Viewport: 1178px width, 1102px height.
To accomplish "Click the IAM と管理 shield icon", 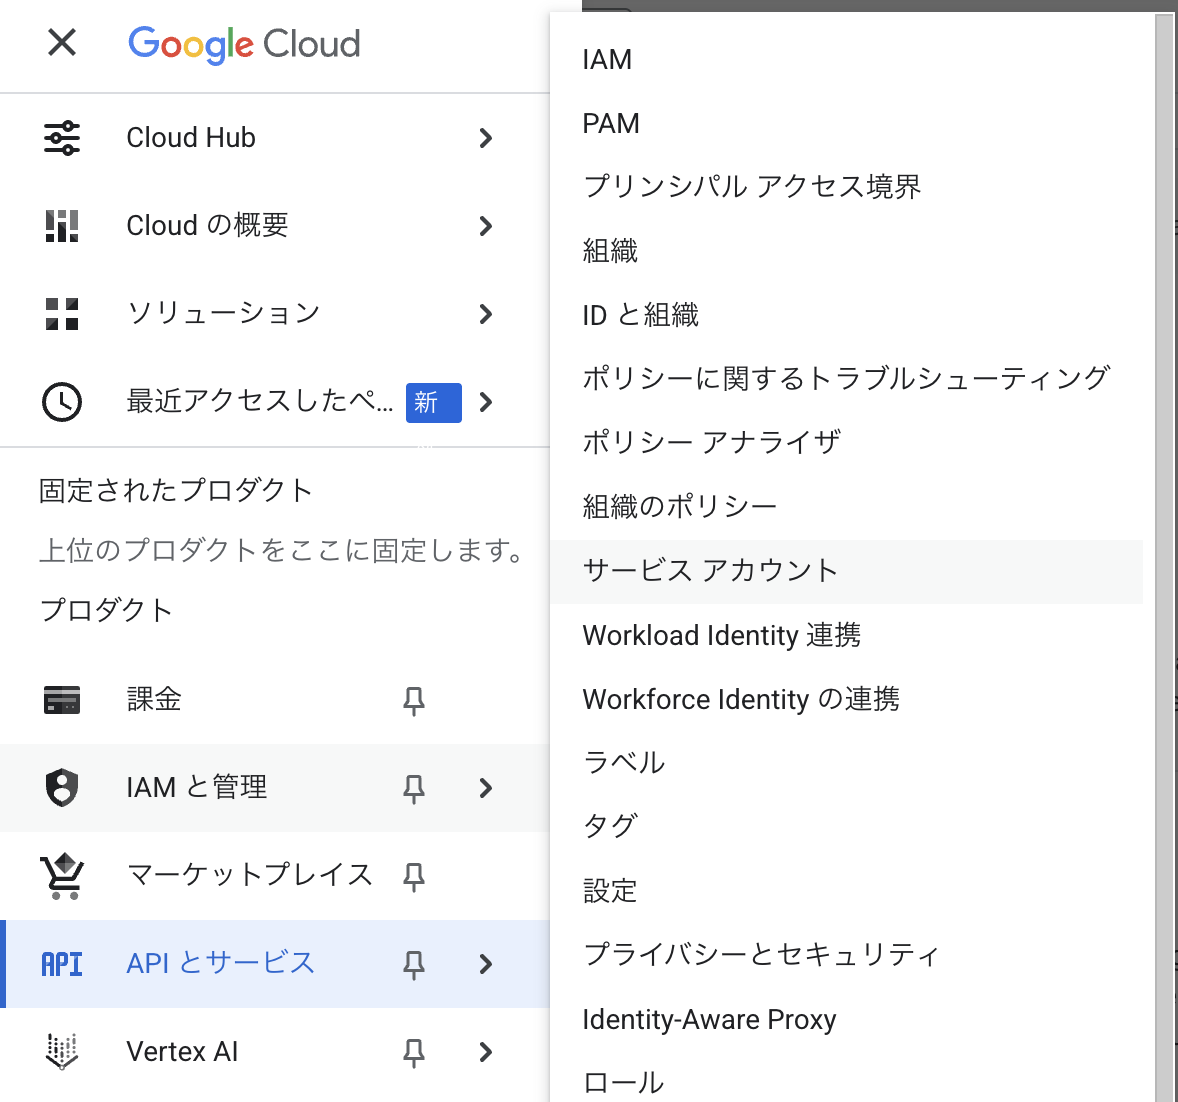I will click(x=62, y=787).
